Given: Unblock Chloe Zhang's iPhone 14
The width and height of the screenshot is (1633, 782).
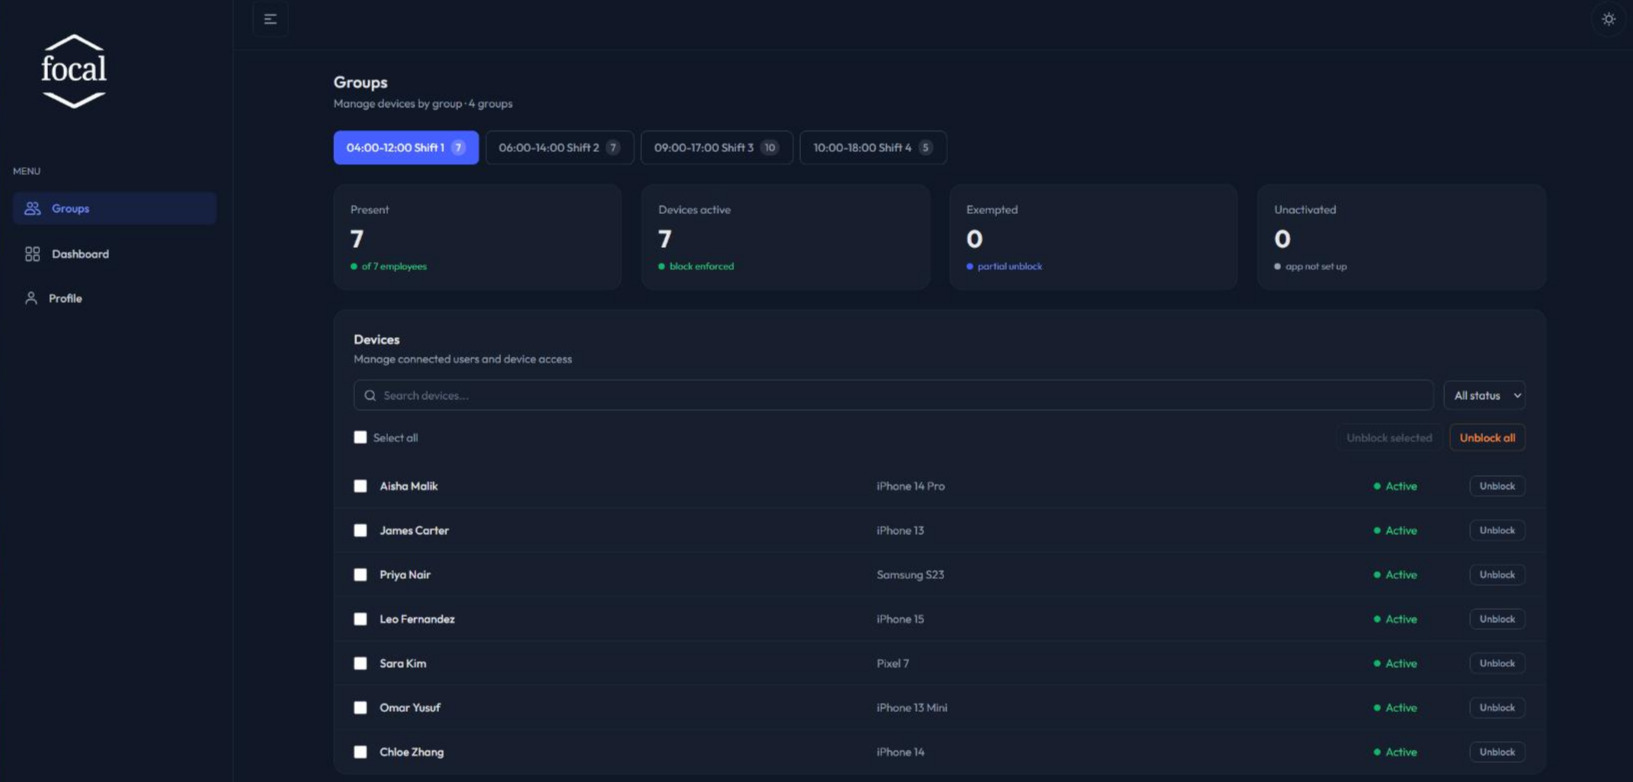Looking at the screenshot, I should pyautogui.click(x=1497, y=752).
